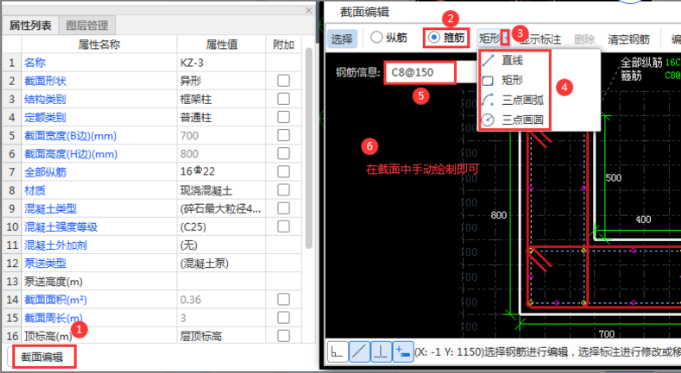Viewport: 681px width, 373px height.
Task: Edit the 钢筋信息 input field C8@150
Action: click(x=420, y=73)
